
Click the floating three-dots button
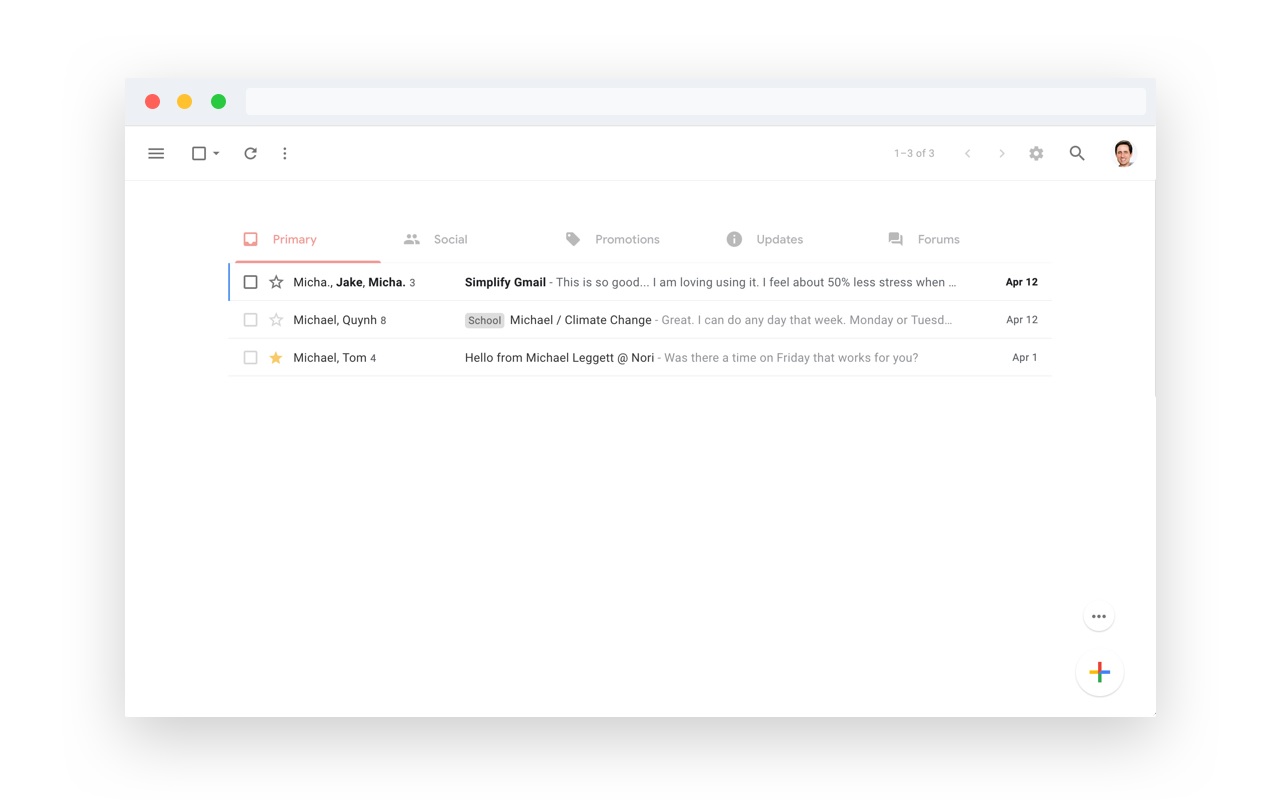coord(1099,616)
